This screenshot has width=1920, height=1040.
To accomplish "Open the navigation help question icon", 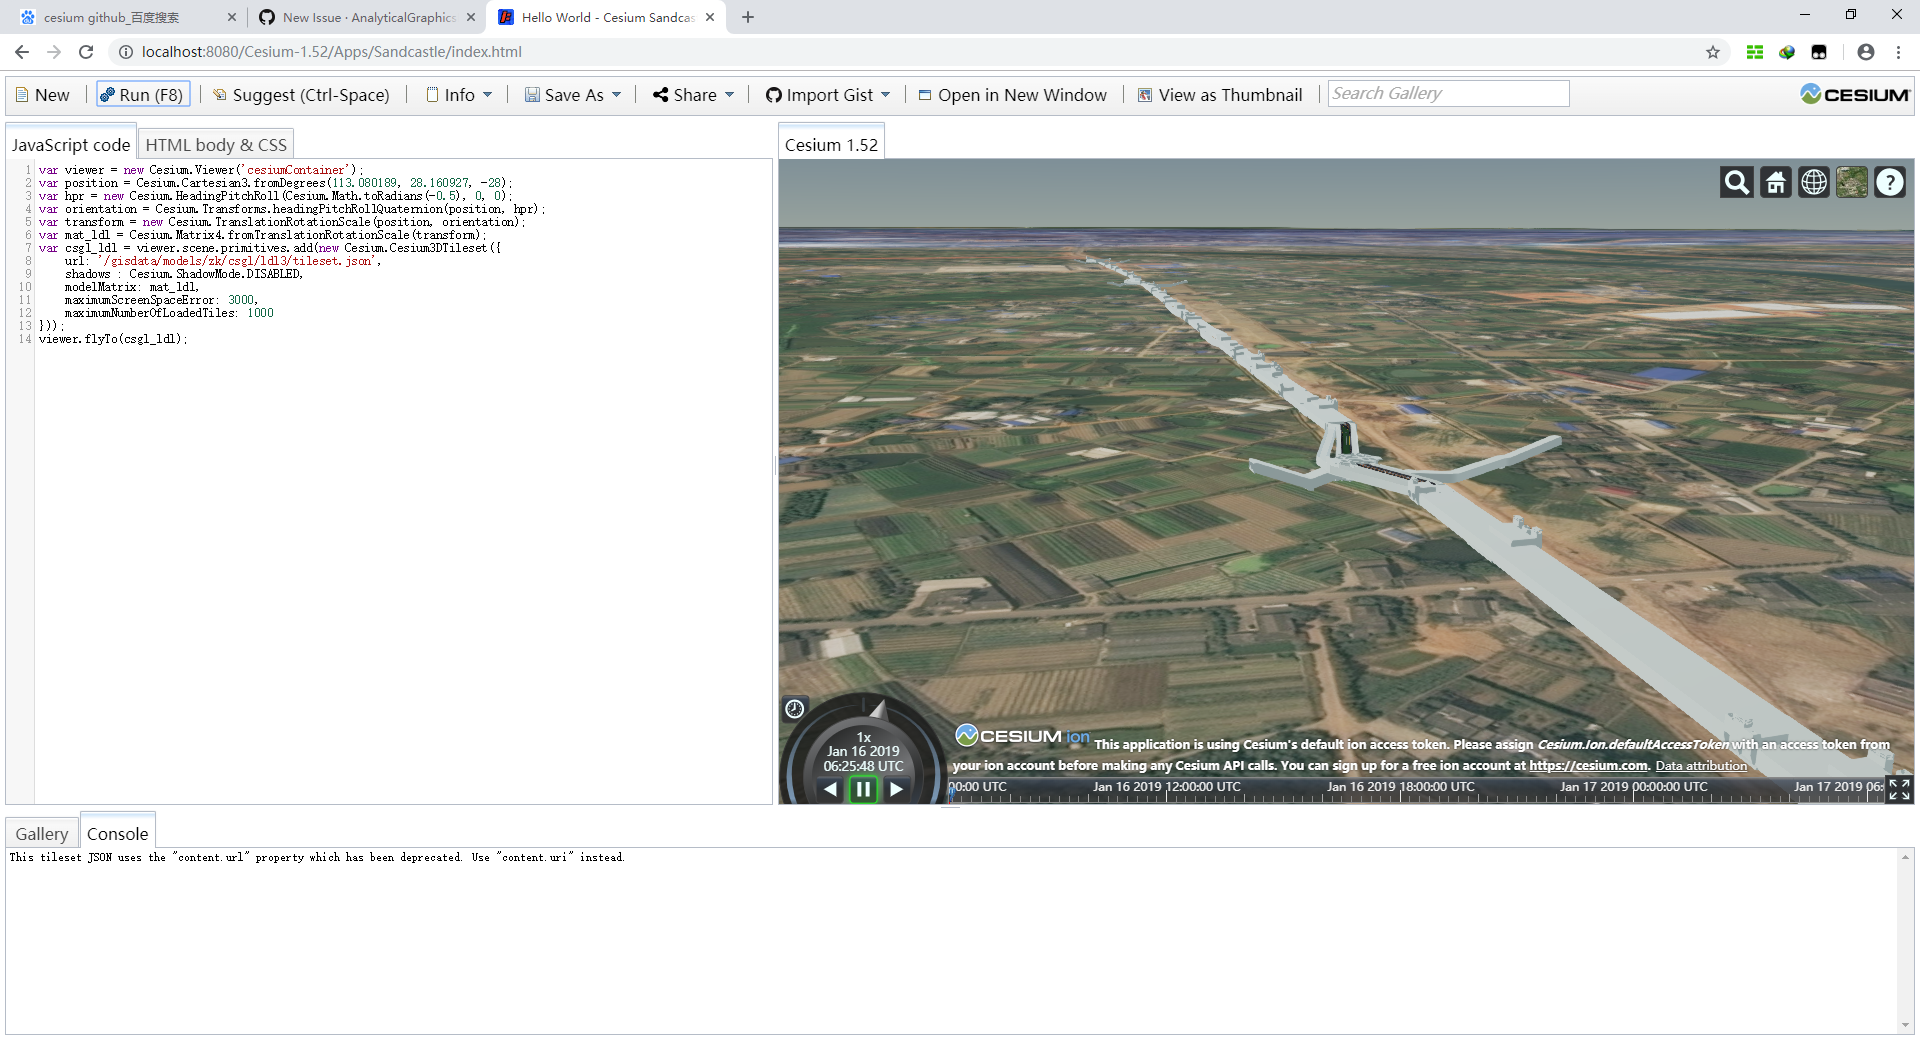I will click(1890, 182).
